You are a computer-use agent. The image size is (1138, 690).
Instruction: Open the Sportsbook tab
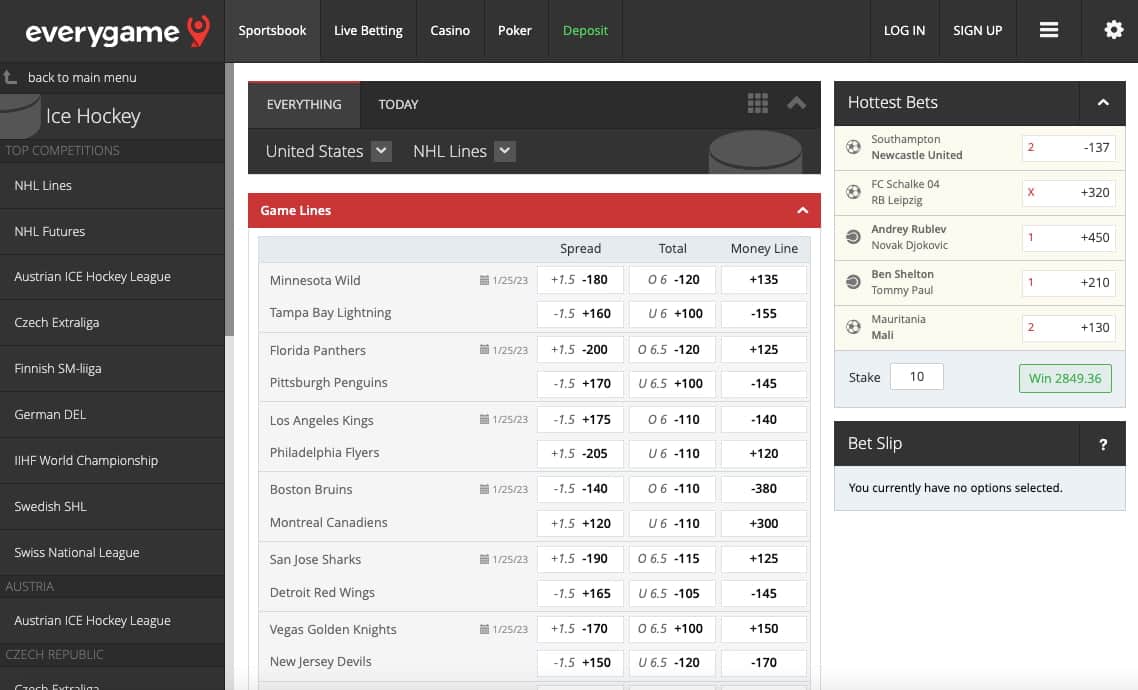[x=272, y=30]
